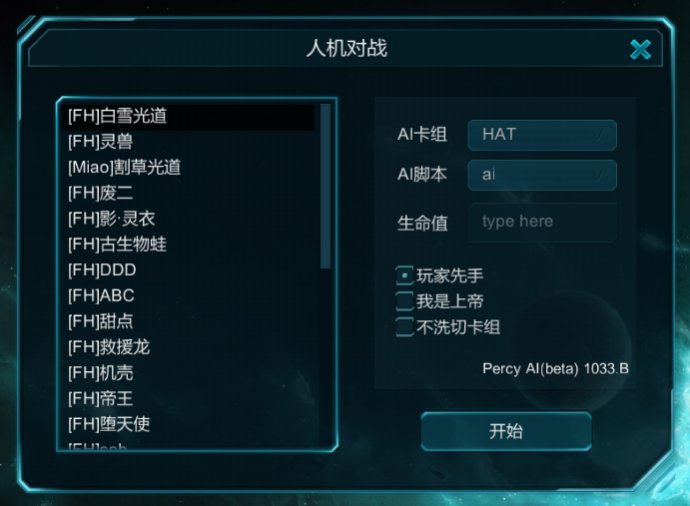Toggle the 我是上帝 checkbox

click(x=405, y=301)
